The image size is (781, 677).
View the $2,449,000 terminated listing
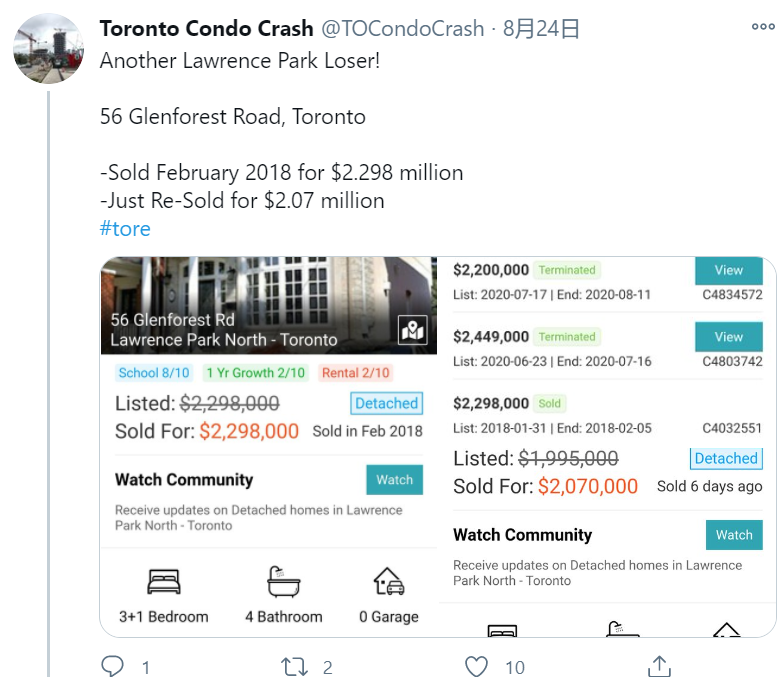coord(728,337)
